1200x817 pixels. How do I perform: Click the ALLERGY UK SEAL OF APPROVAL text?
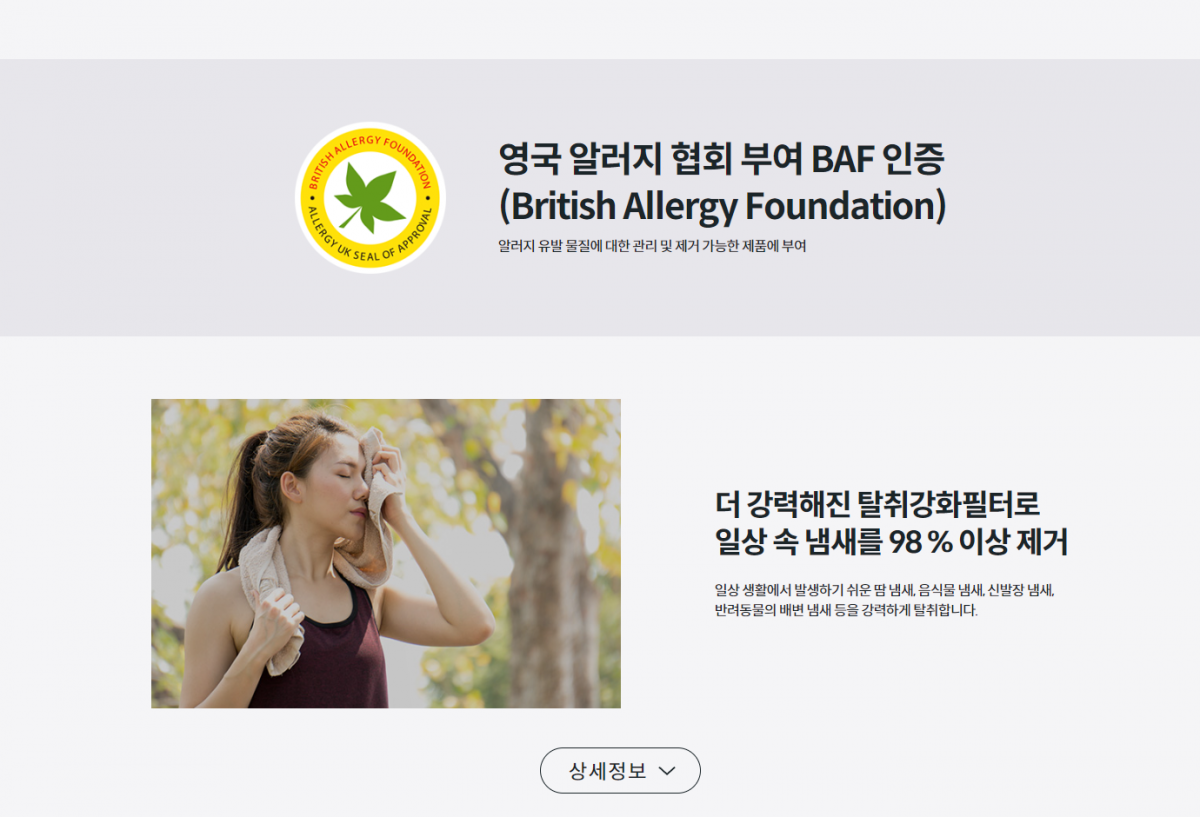click(369, 240)
